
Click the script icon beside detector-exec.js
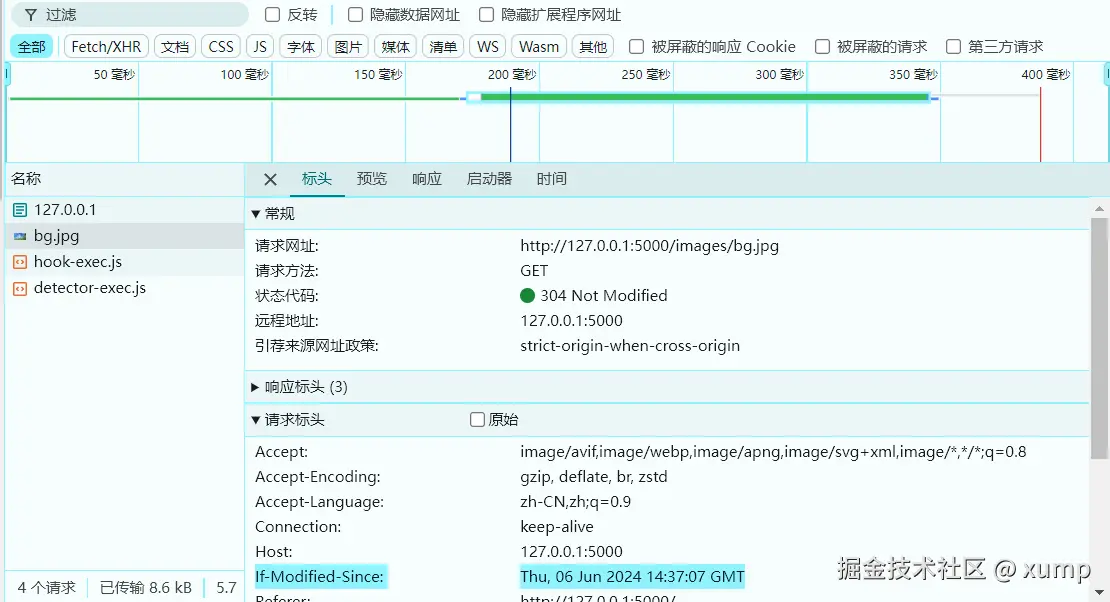[20, 288]
